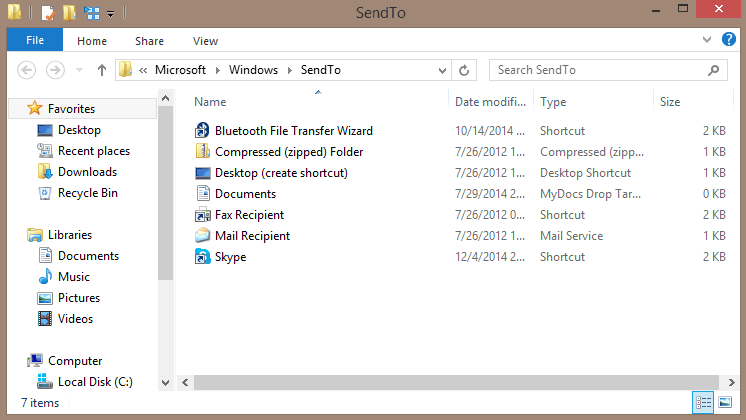Switch to Details view in status bar
The height and width of the screenshot is (420, 746).
click(x=703, y=403)
